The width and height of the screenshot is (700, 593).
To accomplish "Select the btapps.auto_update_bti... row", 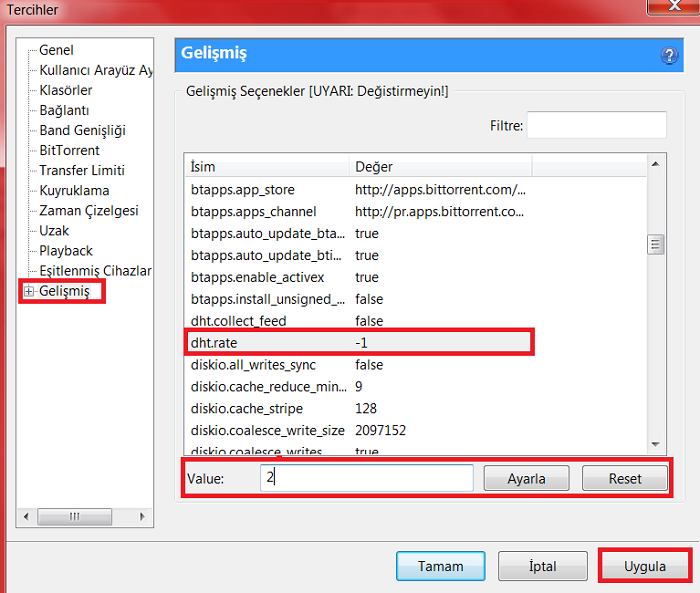I will click(415, 255).
